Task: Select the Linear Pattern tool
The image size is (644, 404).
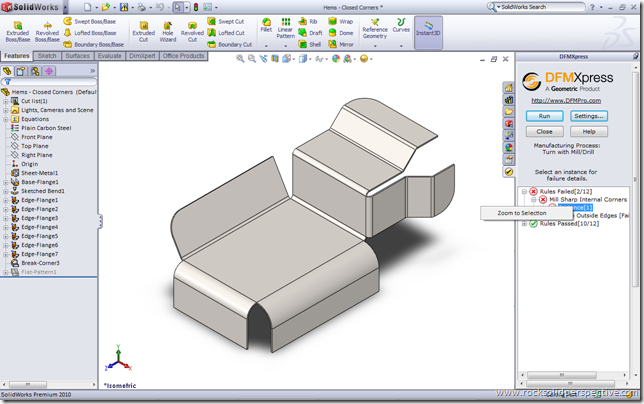Action: coord(285,28)
